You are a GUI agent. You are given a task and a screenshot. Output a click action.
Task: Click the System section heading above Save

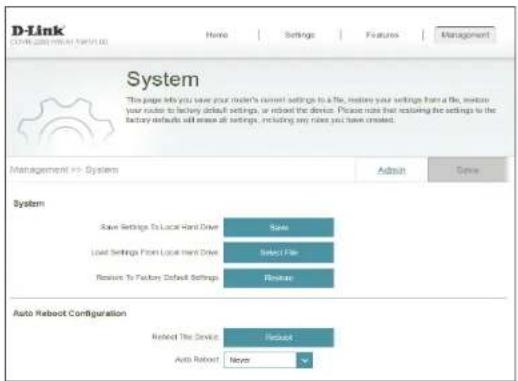coord(29,203)
